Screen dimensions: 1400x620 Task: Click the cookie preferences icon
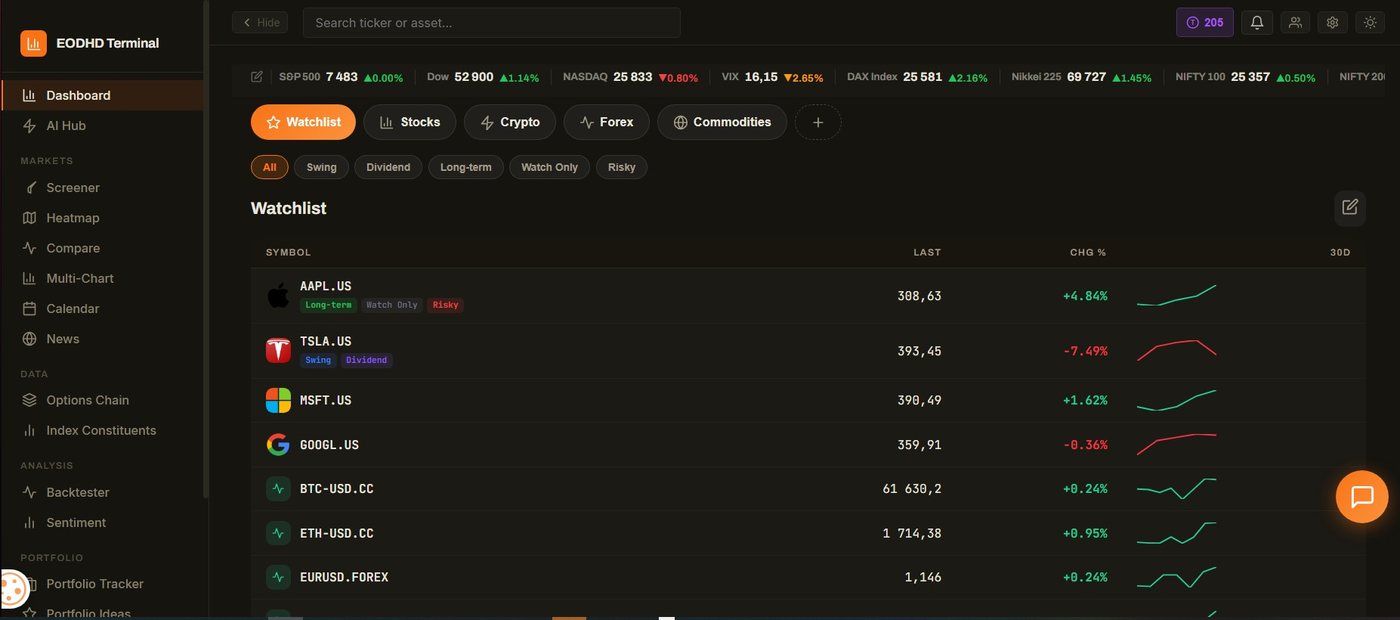point(13,588)
